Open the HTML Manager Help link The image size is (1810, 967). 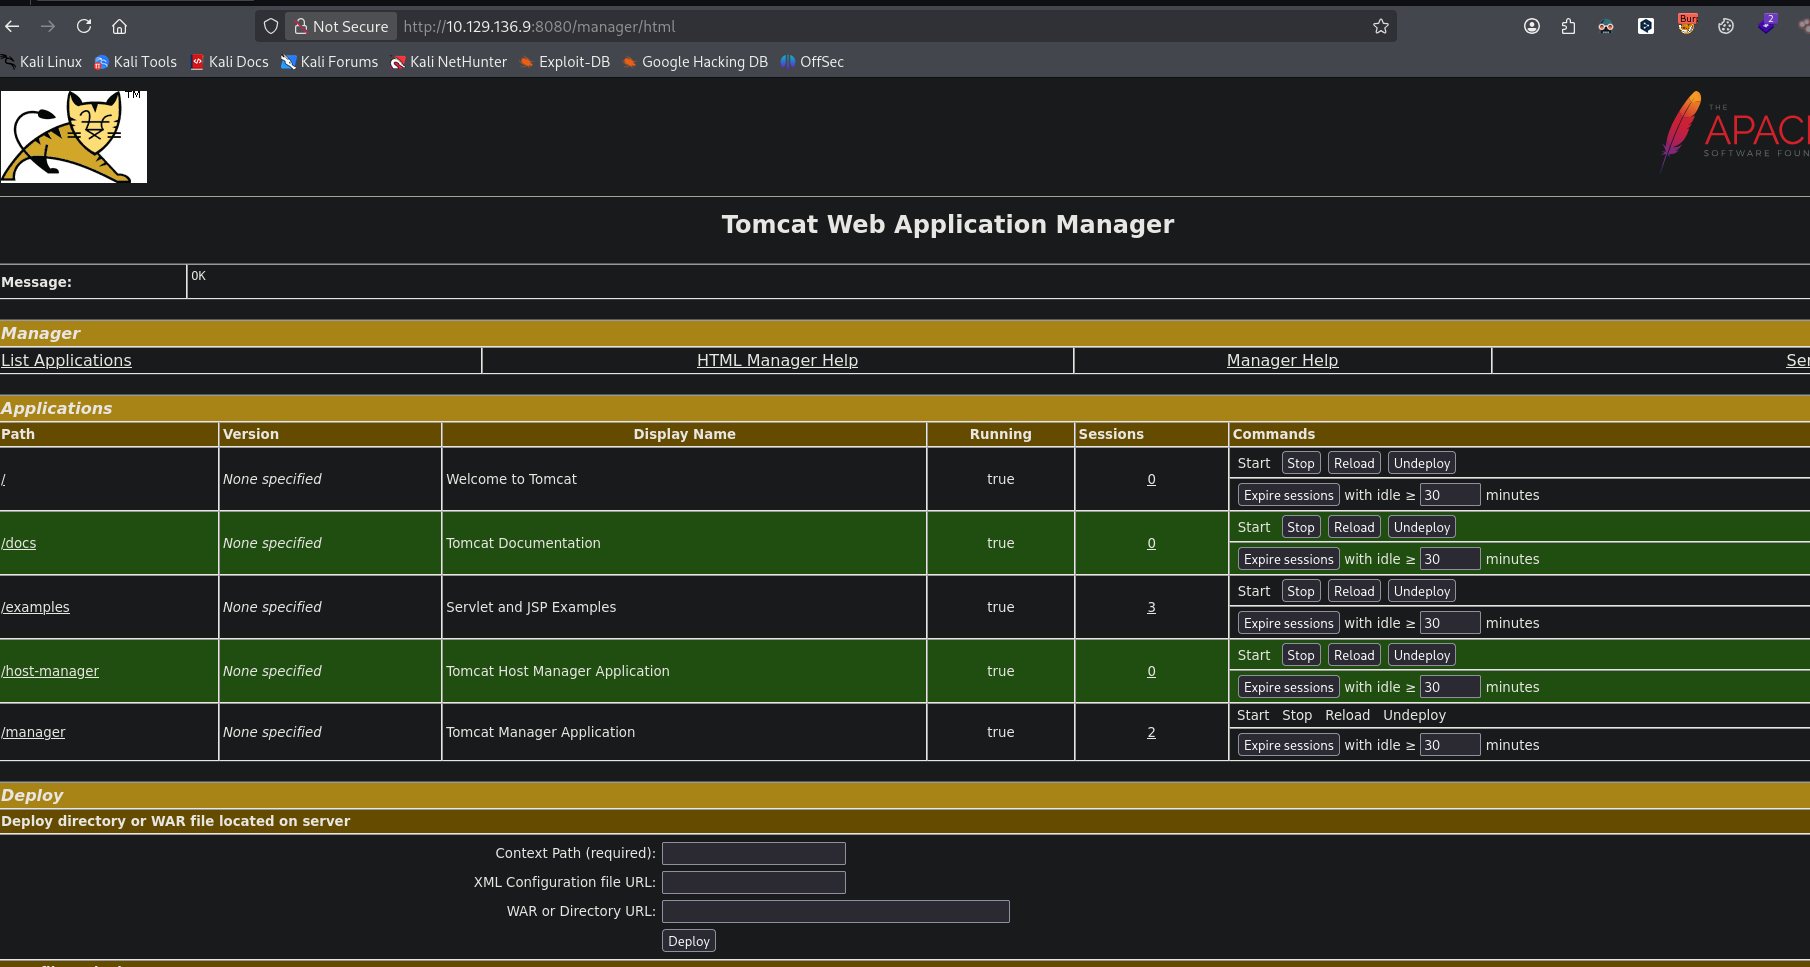coord(777,360)
